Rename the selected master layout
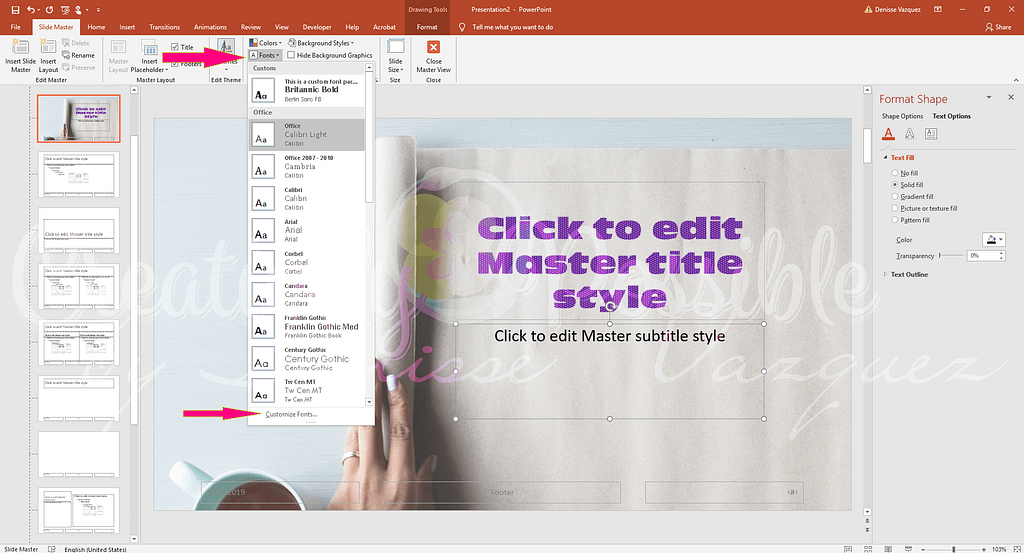The width and height of the screenshot is (1024, 553). (x=78, y=55)
